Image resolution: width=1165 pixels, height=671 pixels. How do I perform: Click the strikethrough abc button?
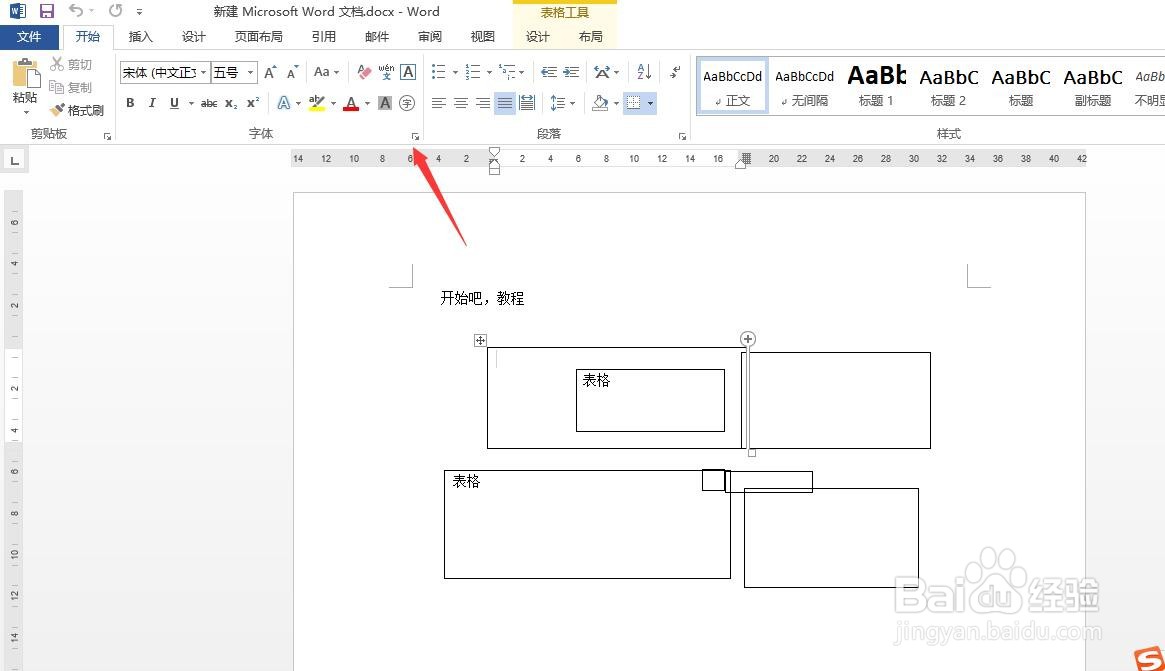point(209,103)
